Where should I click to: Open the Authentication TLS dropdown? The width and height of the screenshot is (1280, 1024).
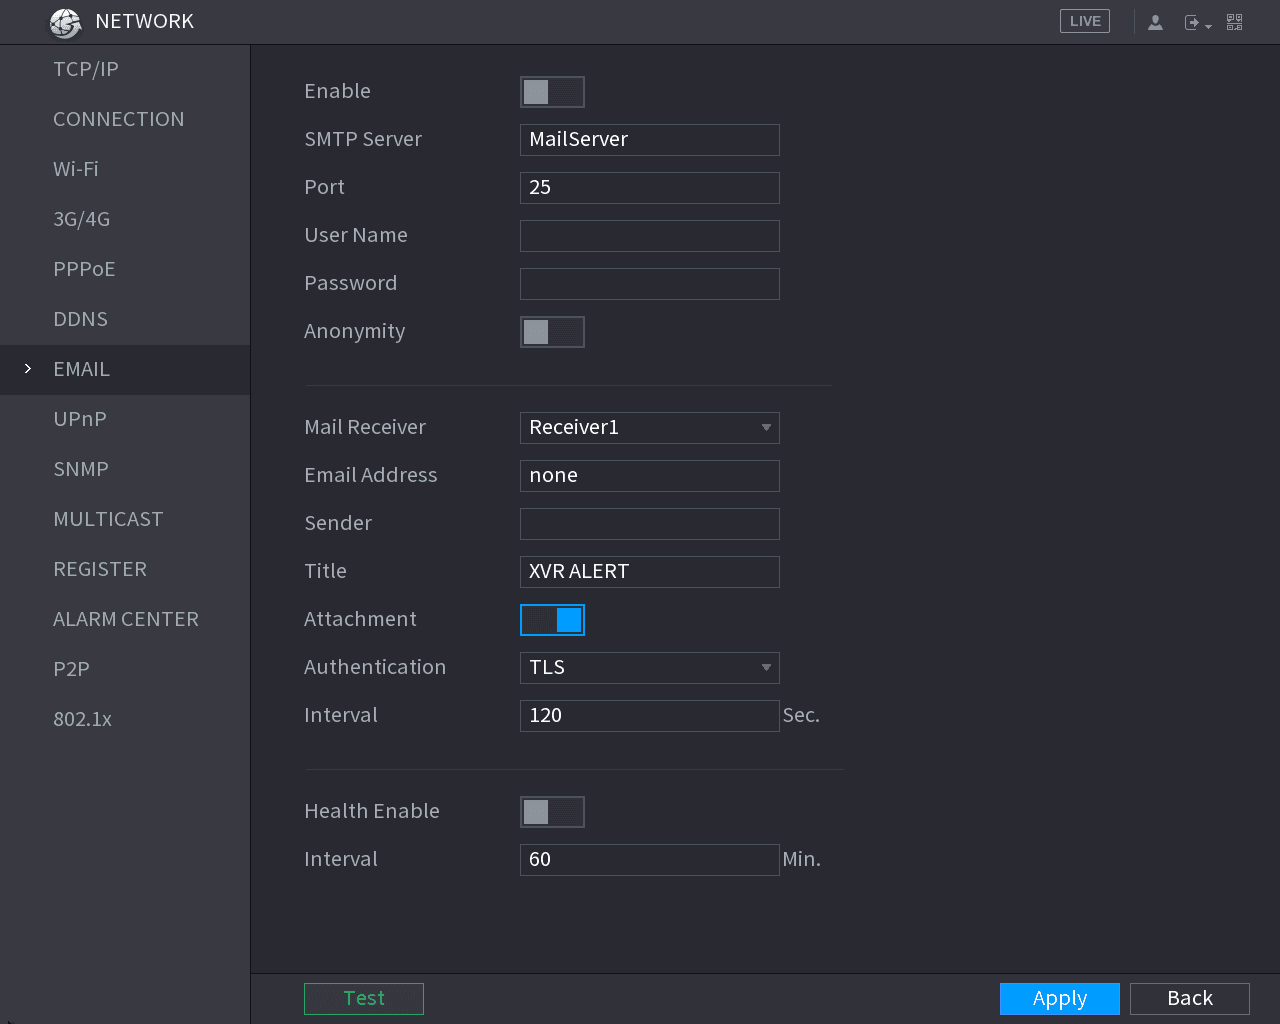pyautogui.click(x=650, y=668)
